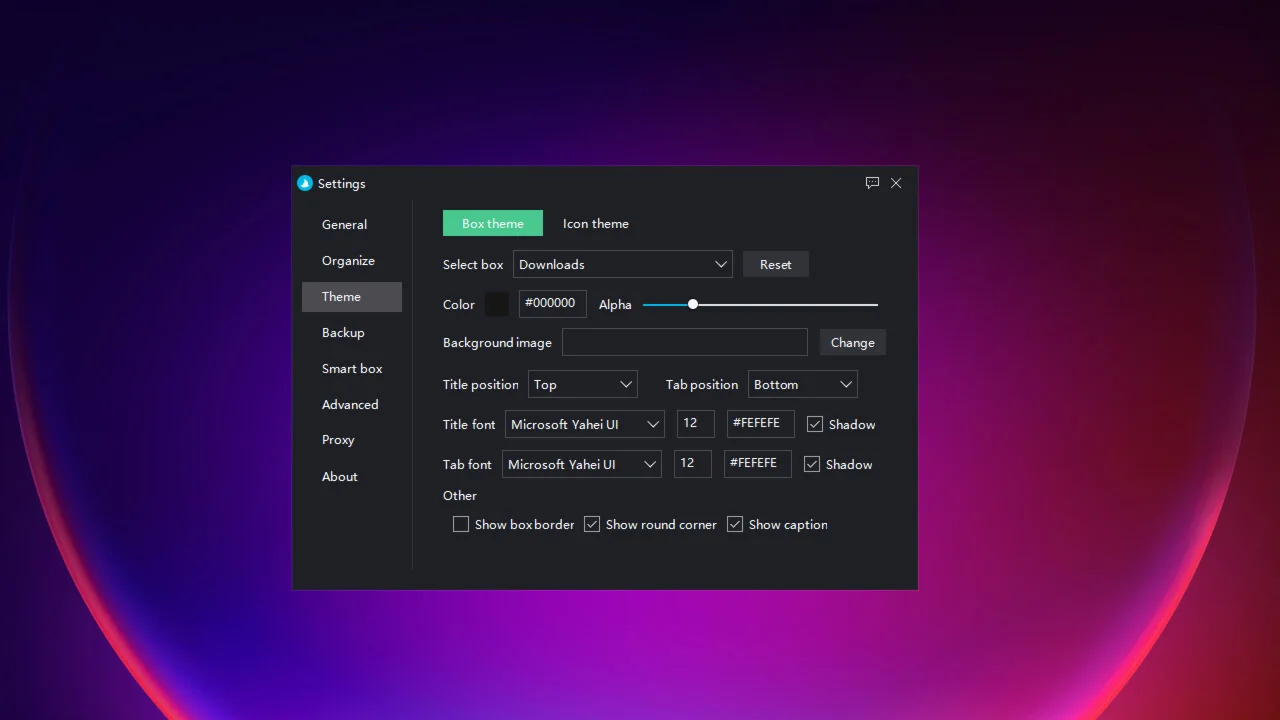This screenshot has height=720, width=1280.
Task: Click the black Color swatch
Action: [x=497, y=304]
